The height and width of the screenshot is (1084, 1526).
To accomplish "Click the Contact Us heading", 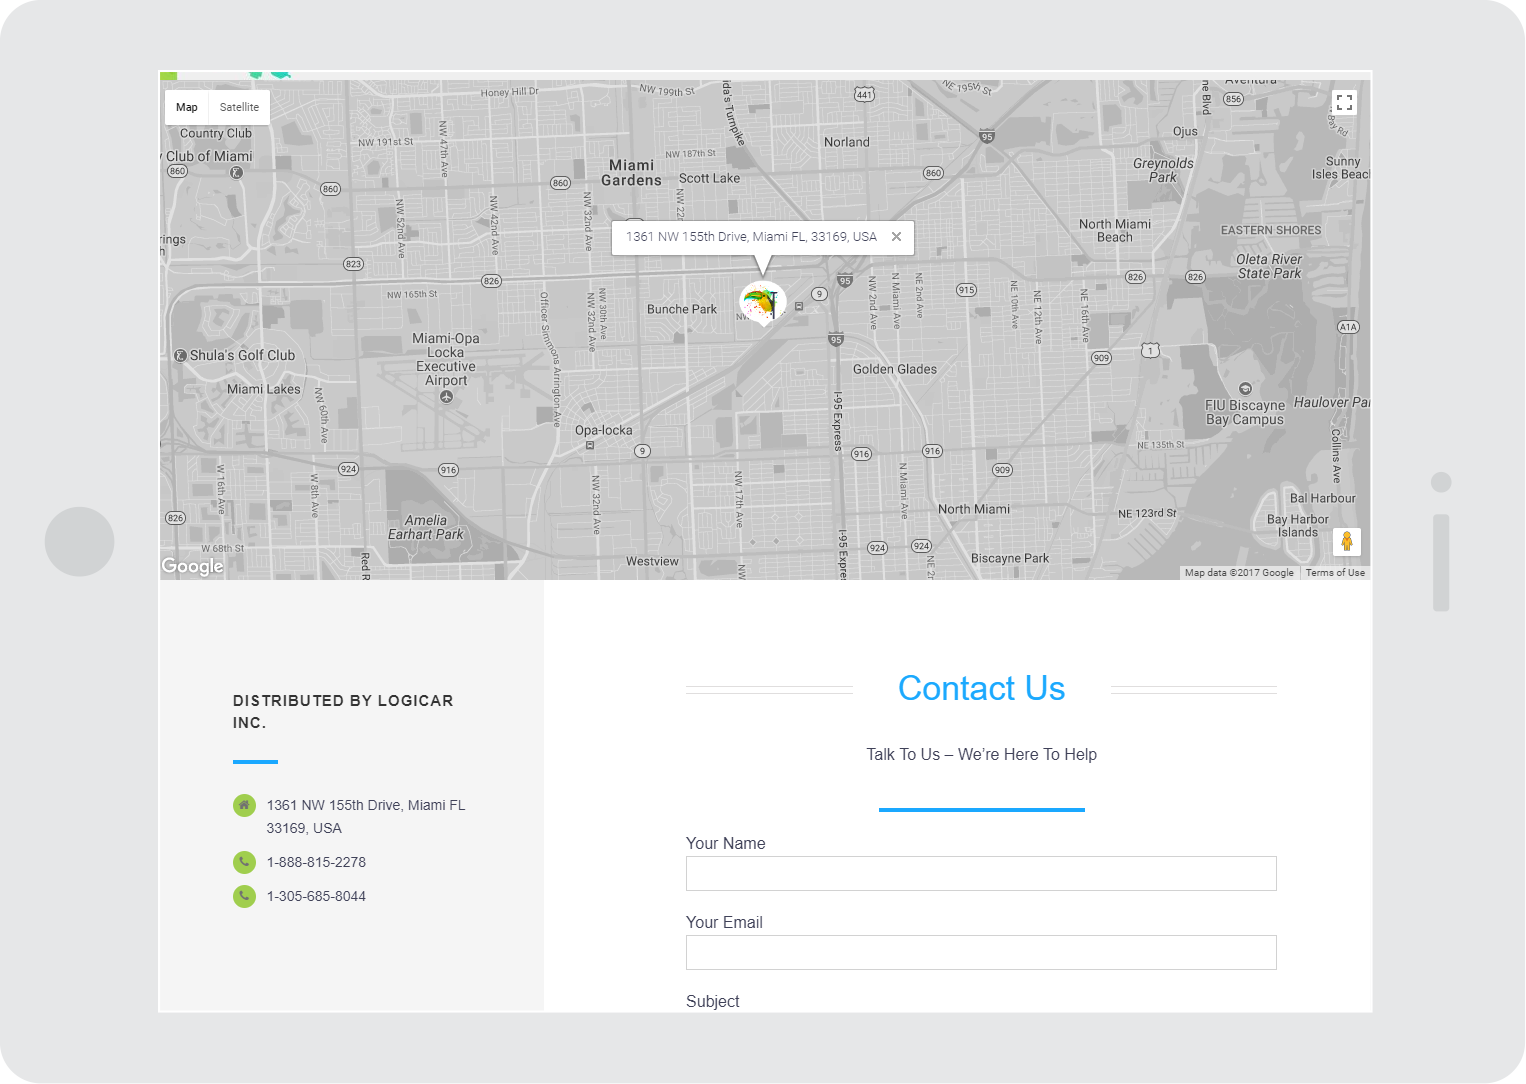I will pos(981,688).
